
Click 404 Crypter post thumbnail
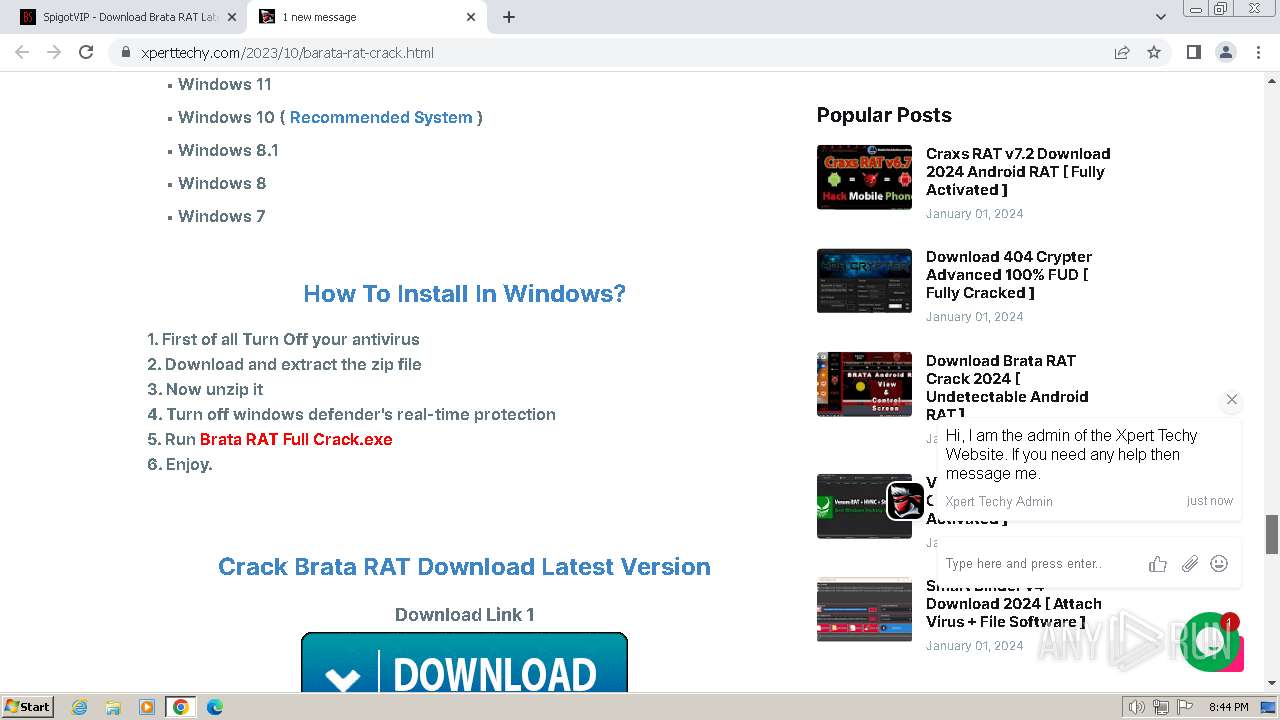(x=864, y=280)
